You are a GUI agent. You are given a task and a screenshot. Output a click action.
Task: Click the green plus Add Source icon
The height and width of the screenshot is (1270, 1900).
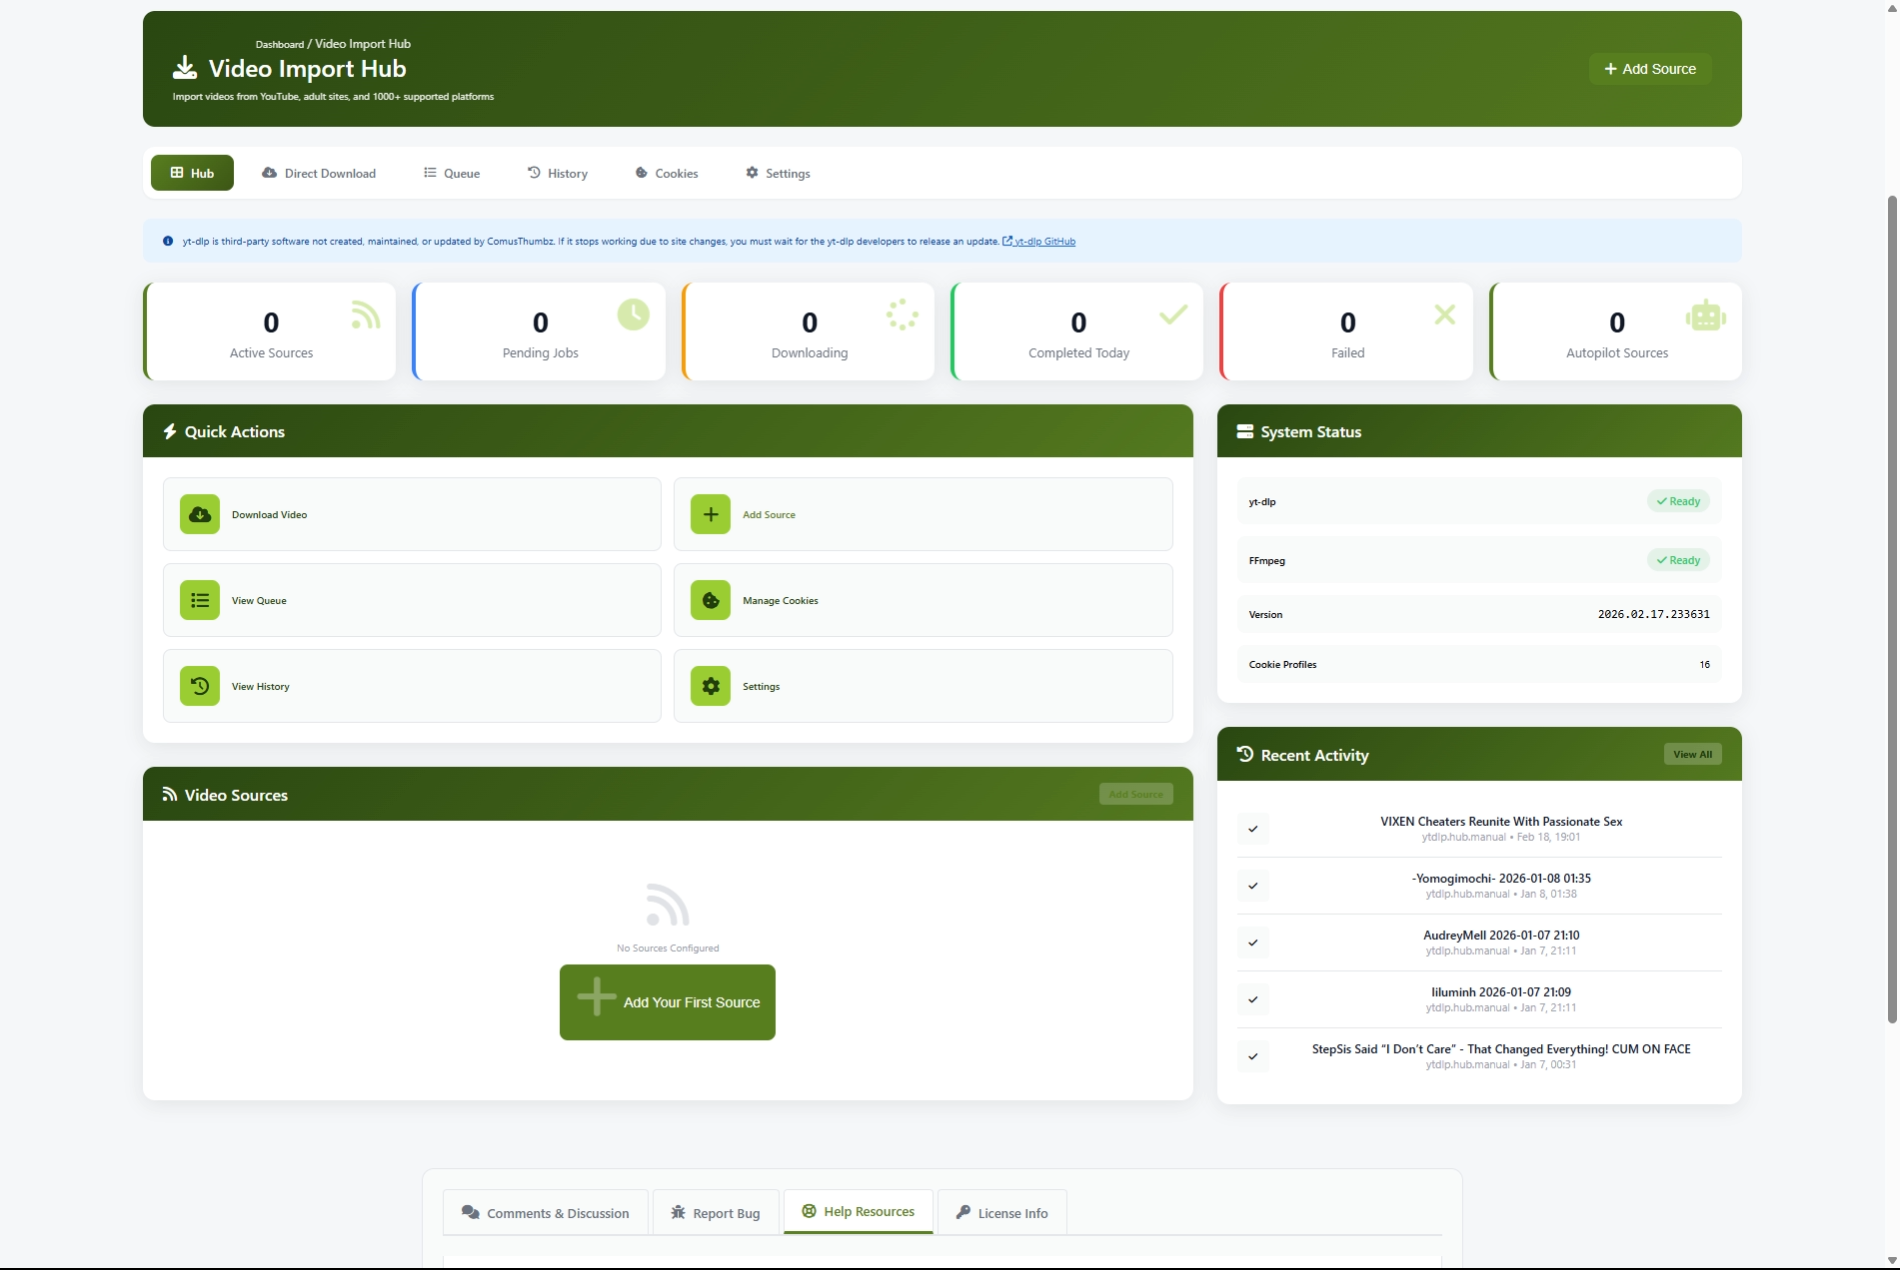(x=710, y=515)
